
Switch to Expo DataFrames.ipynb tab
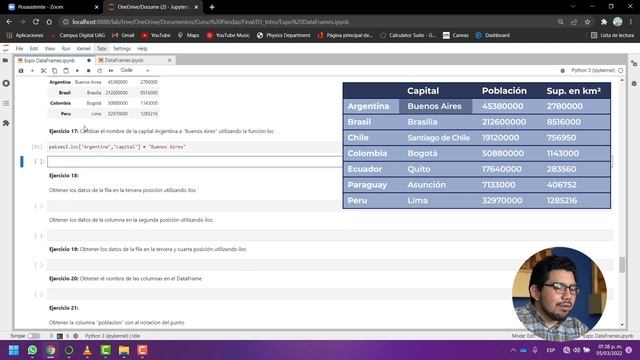[x=49, y=60]
